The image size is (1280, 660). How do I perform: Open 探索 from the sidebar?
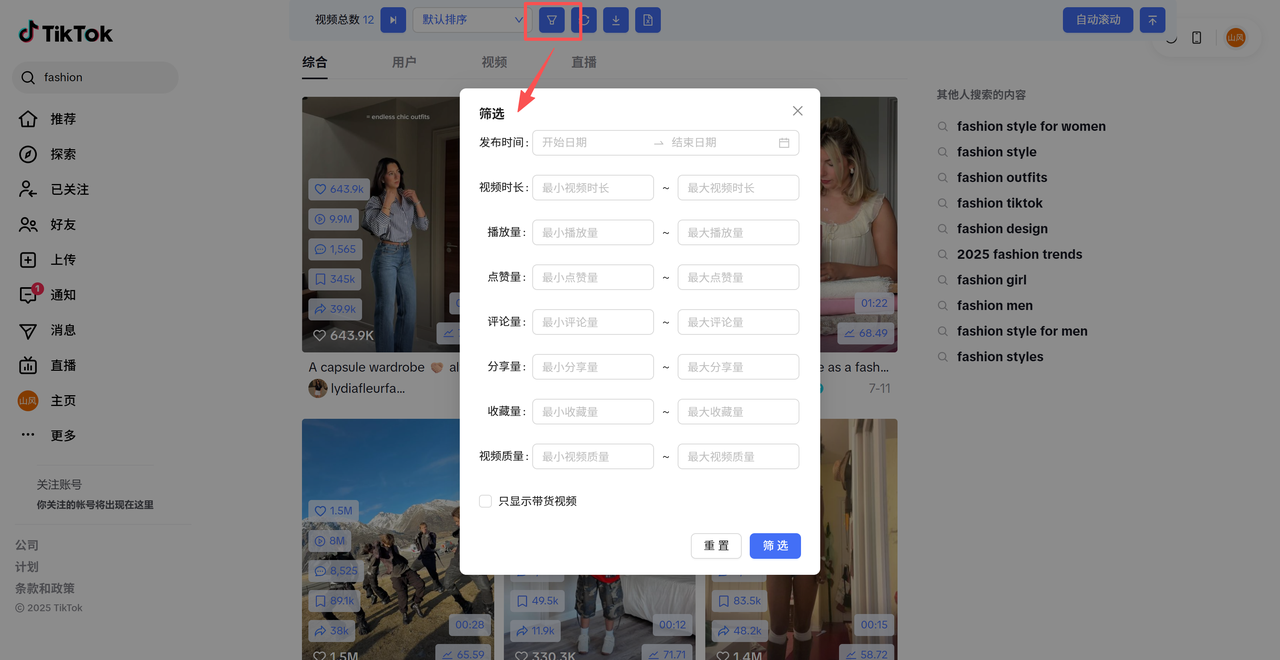click(x=62, y=154)
